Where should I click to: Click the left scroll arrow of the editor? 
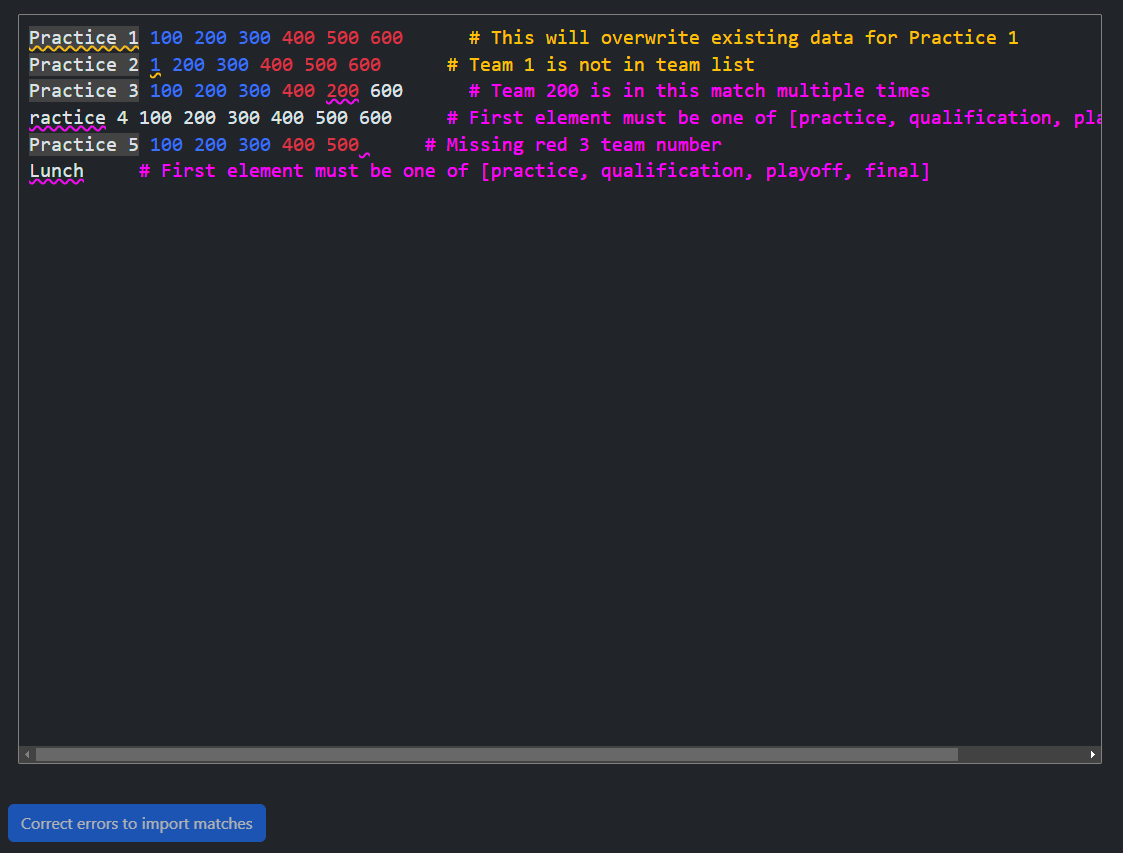coord(27,754)
